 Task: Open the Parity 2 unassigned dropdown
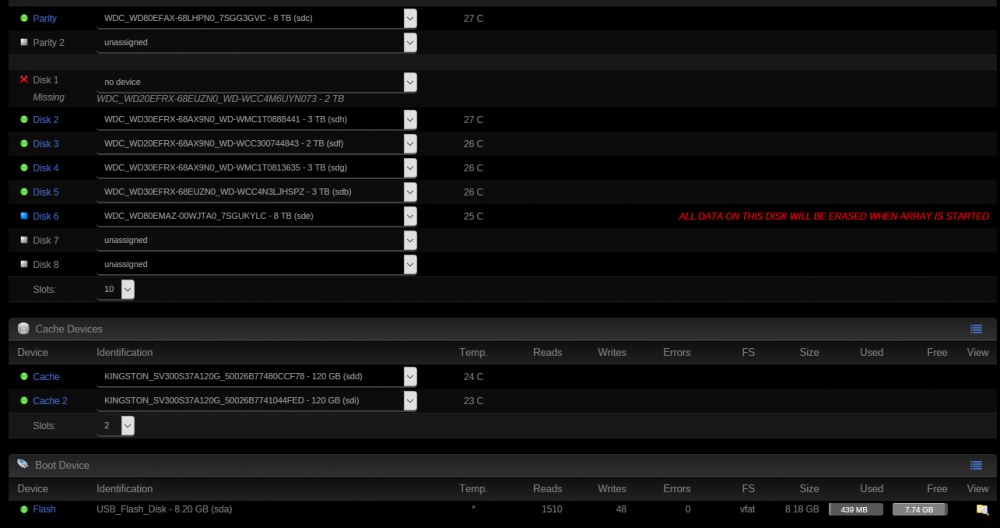pyautogui.click(x=256, y=42)
